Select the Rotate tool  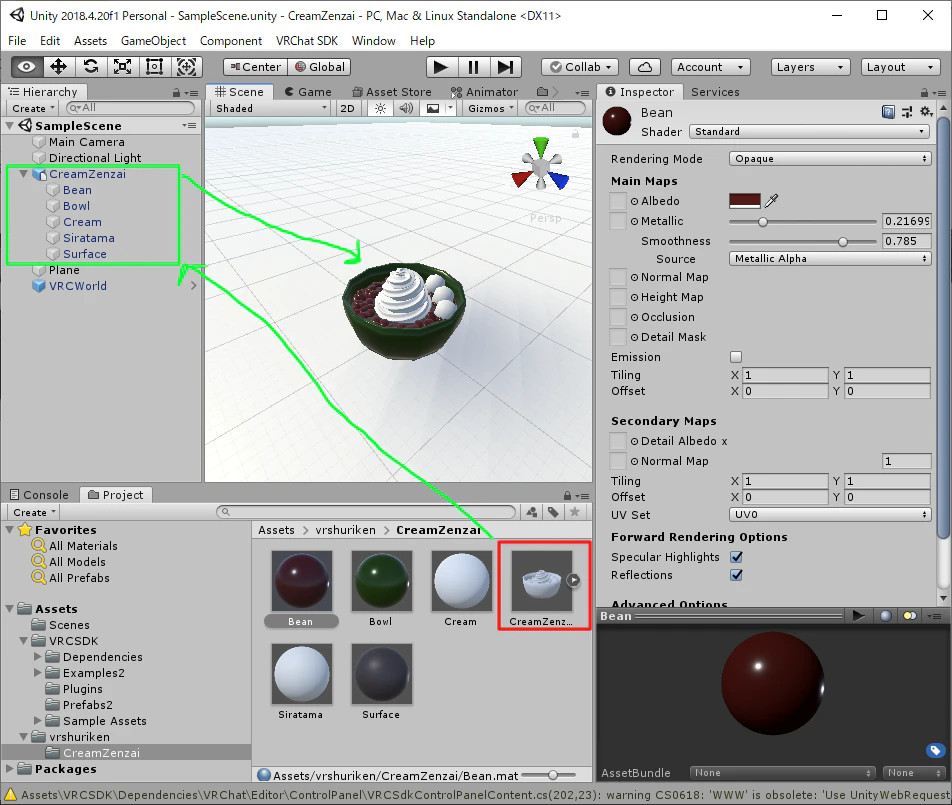pos(90,67)
